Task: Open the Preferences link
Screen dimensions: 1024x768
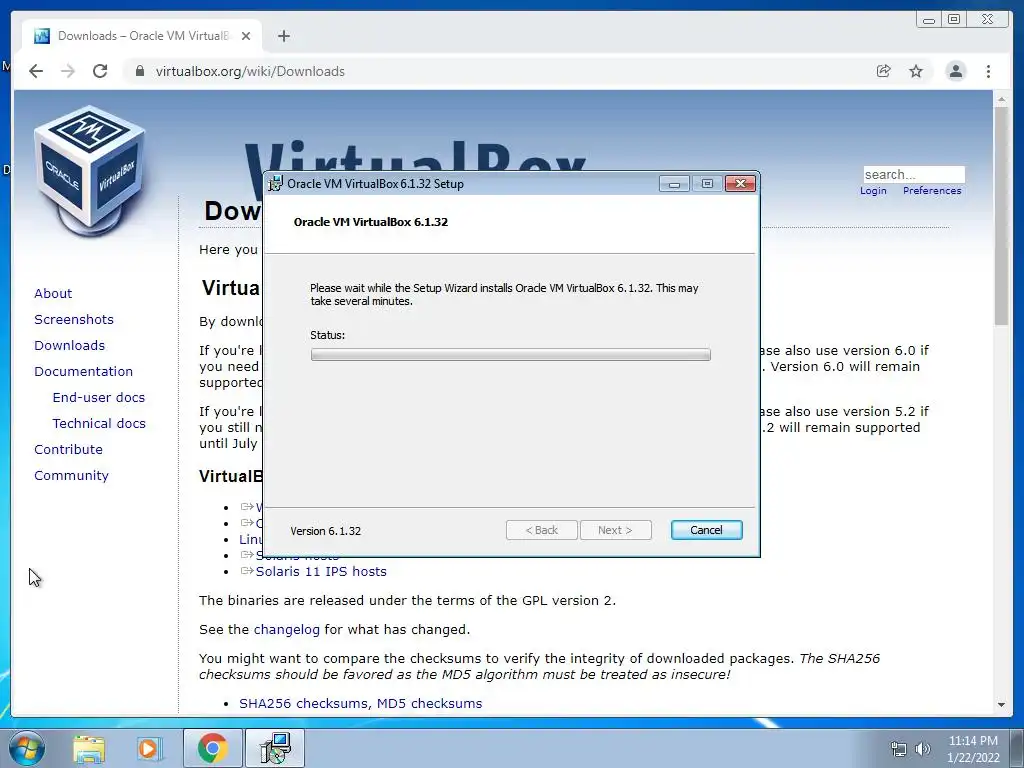Action: pos(932,191)
